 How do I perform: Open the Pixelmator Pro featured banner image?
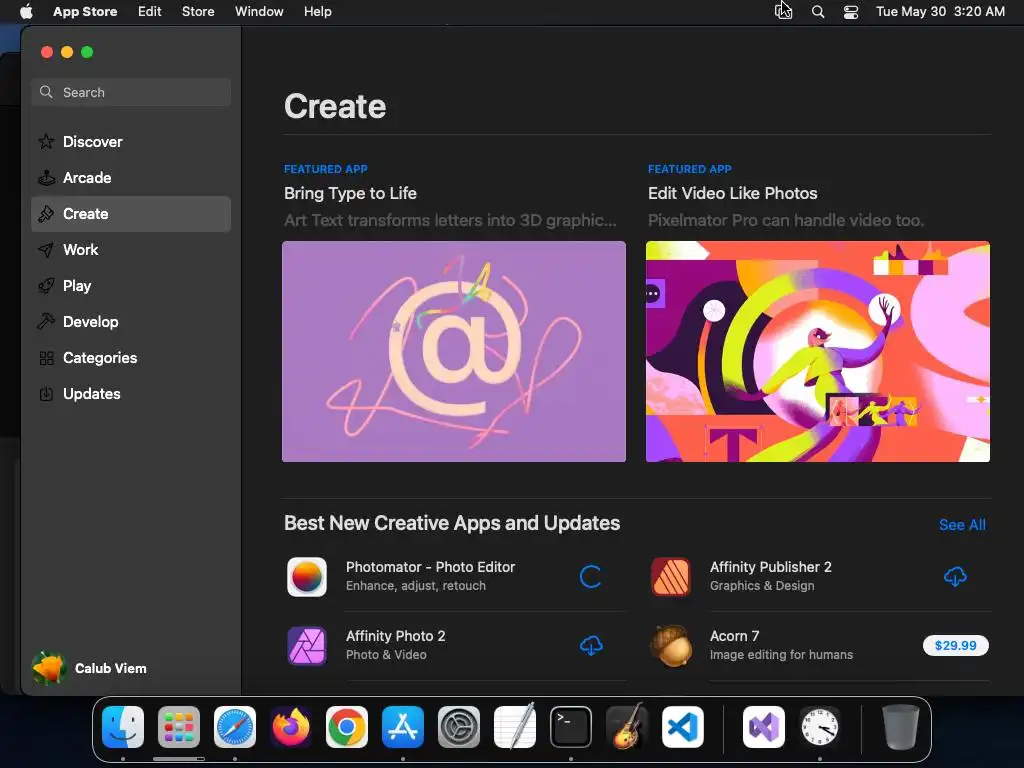[x=818, y=351]
